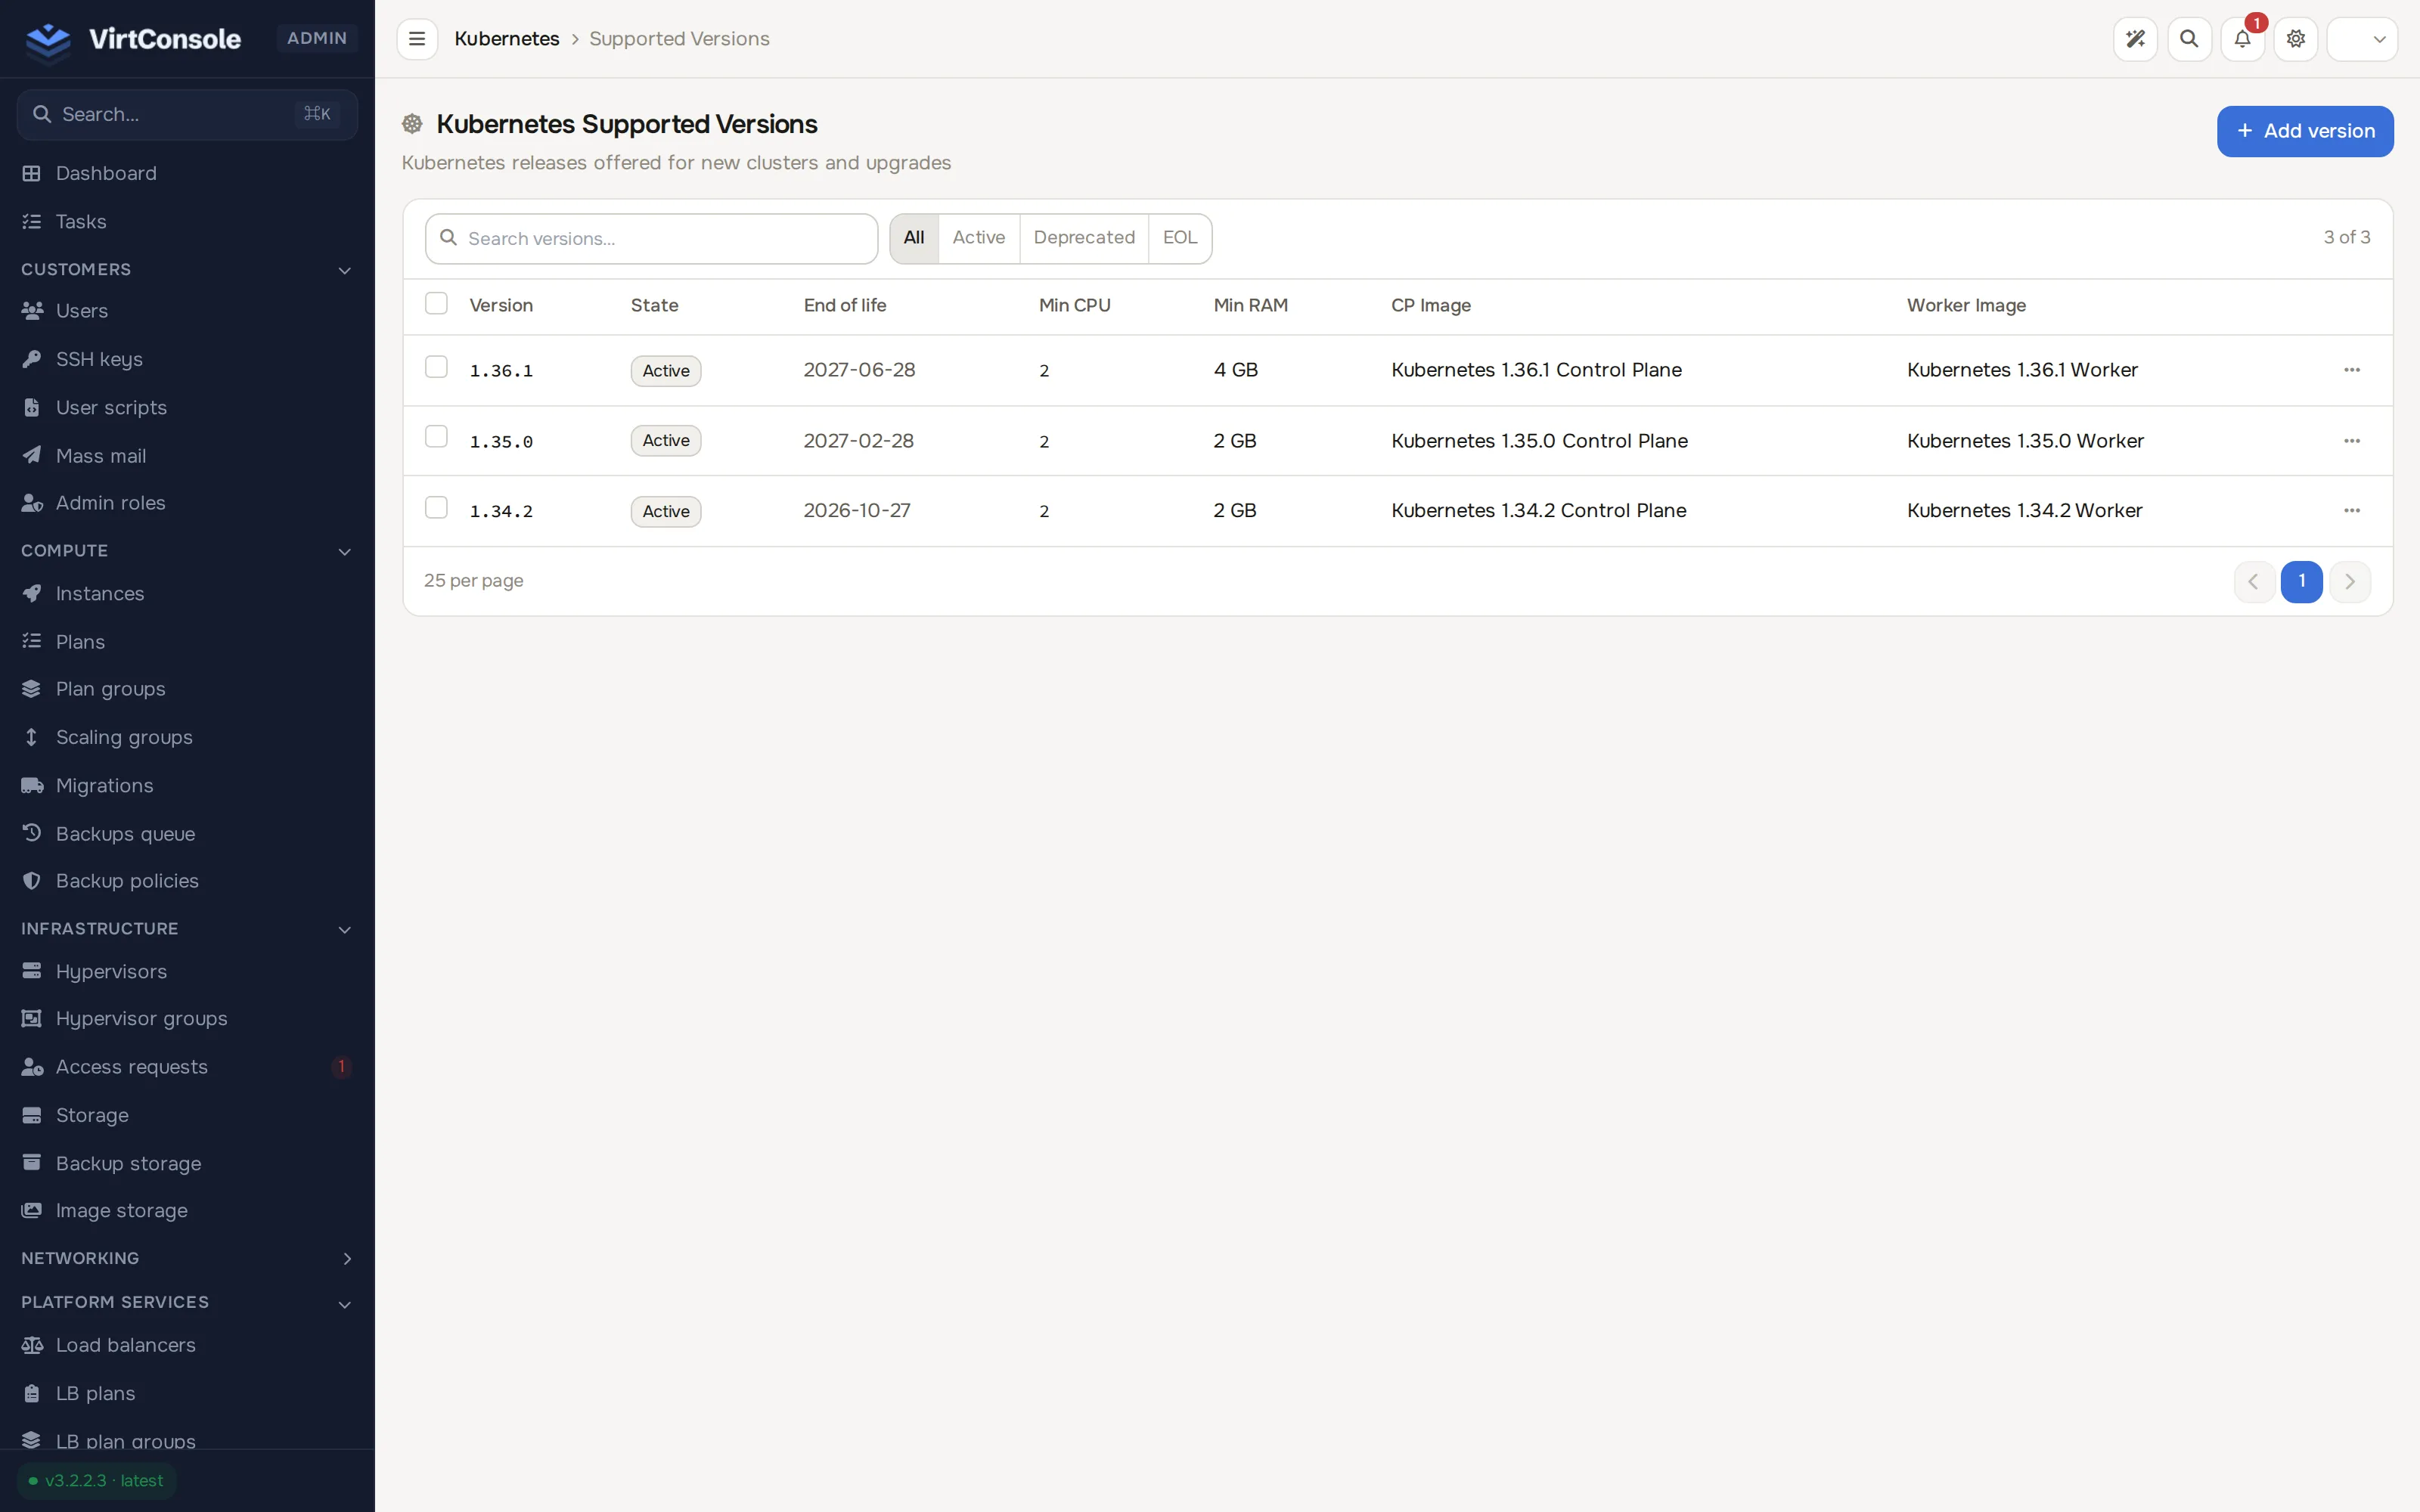
Task: Go to page 1 in pagination
Action: (2302, 581)
